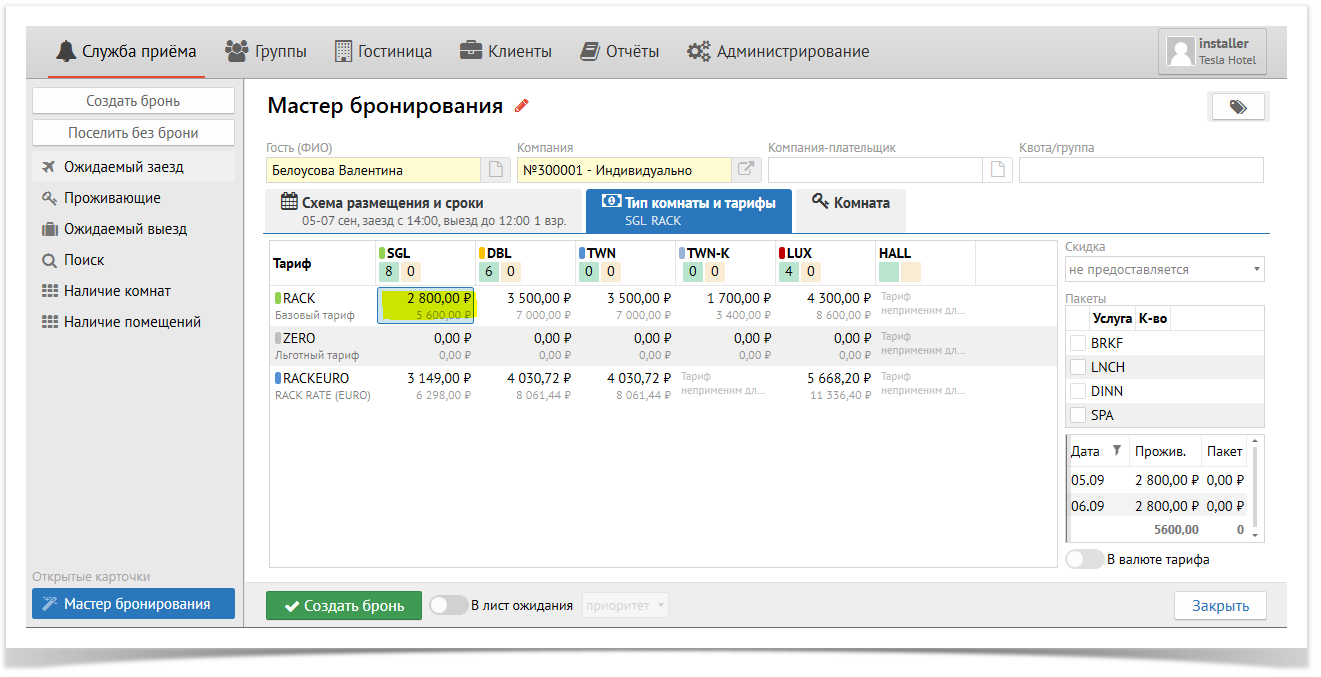Check the SPA package checkbox

coord(1078,415)
